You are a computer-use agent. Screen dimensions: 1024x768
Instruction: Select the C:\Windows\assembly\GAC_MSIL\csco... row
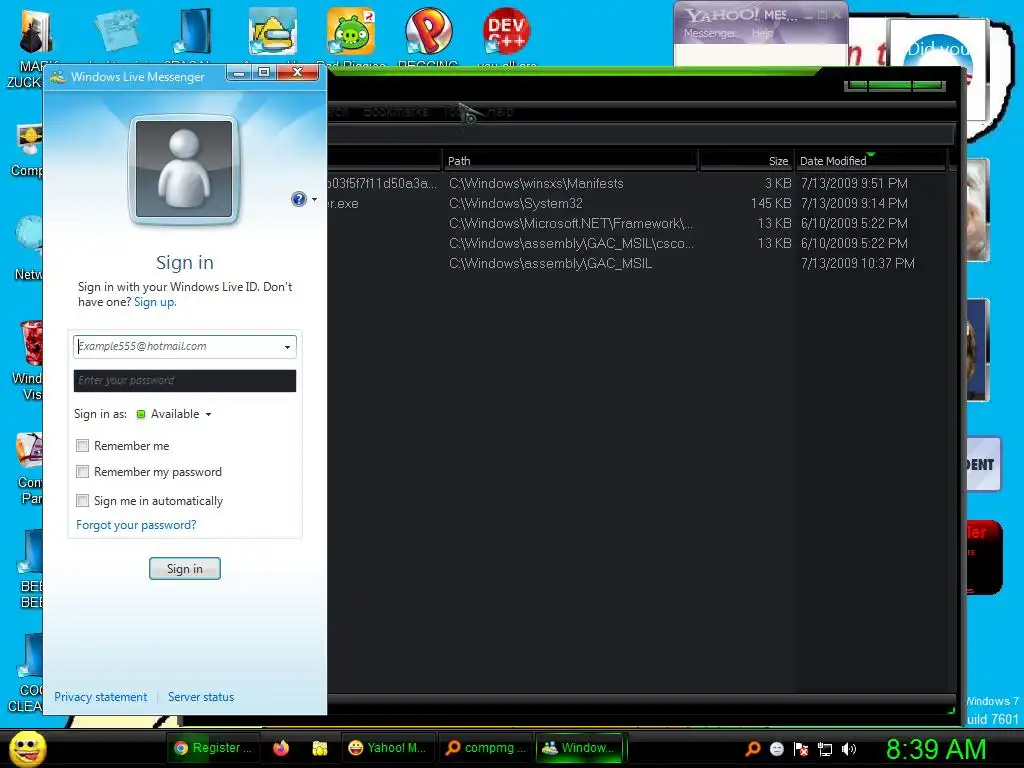tap(637, 244)
